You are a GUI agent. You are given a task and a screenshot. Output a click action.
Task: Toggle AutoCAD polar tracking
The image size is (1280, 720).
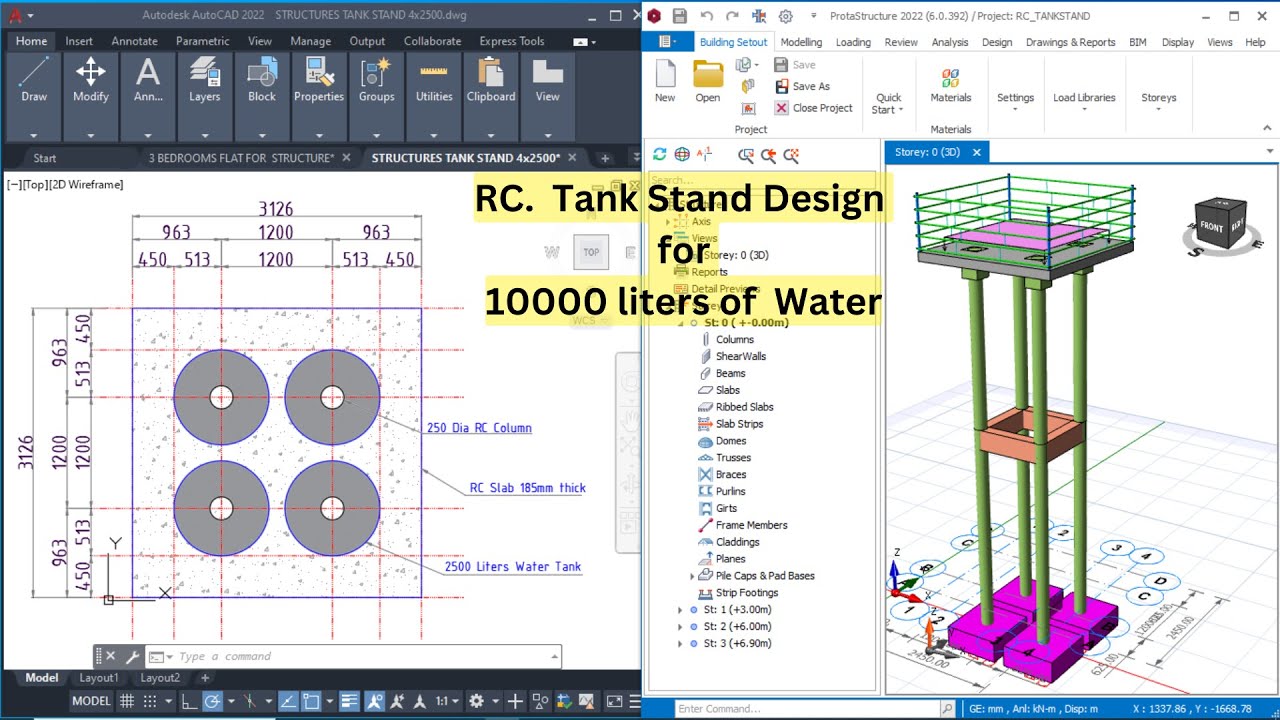click(212, 702)
